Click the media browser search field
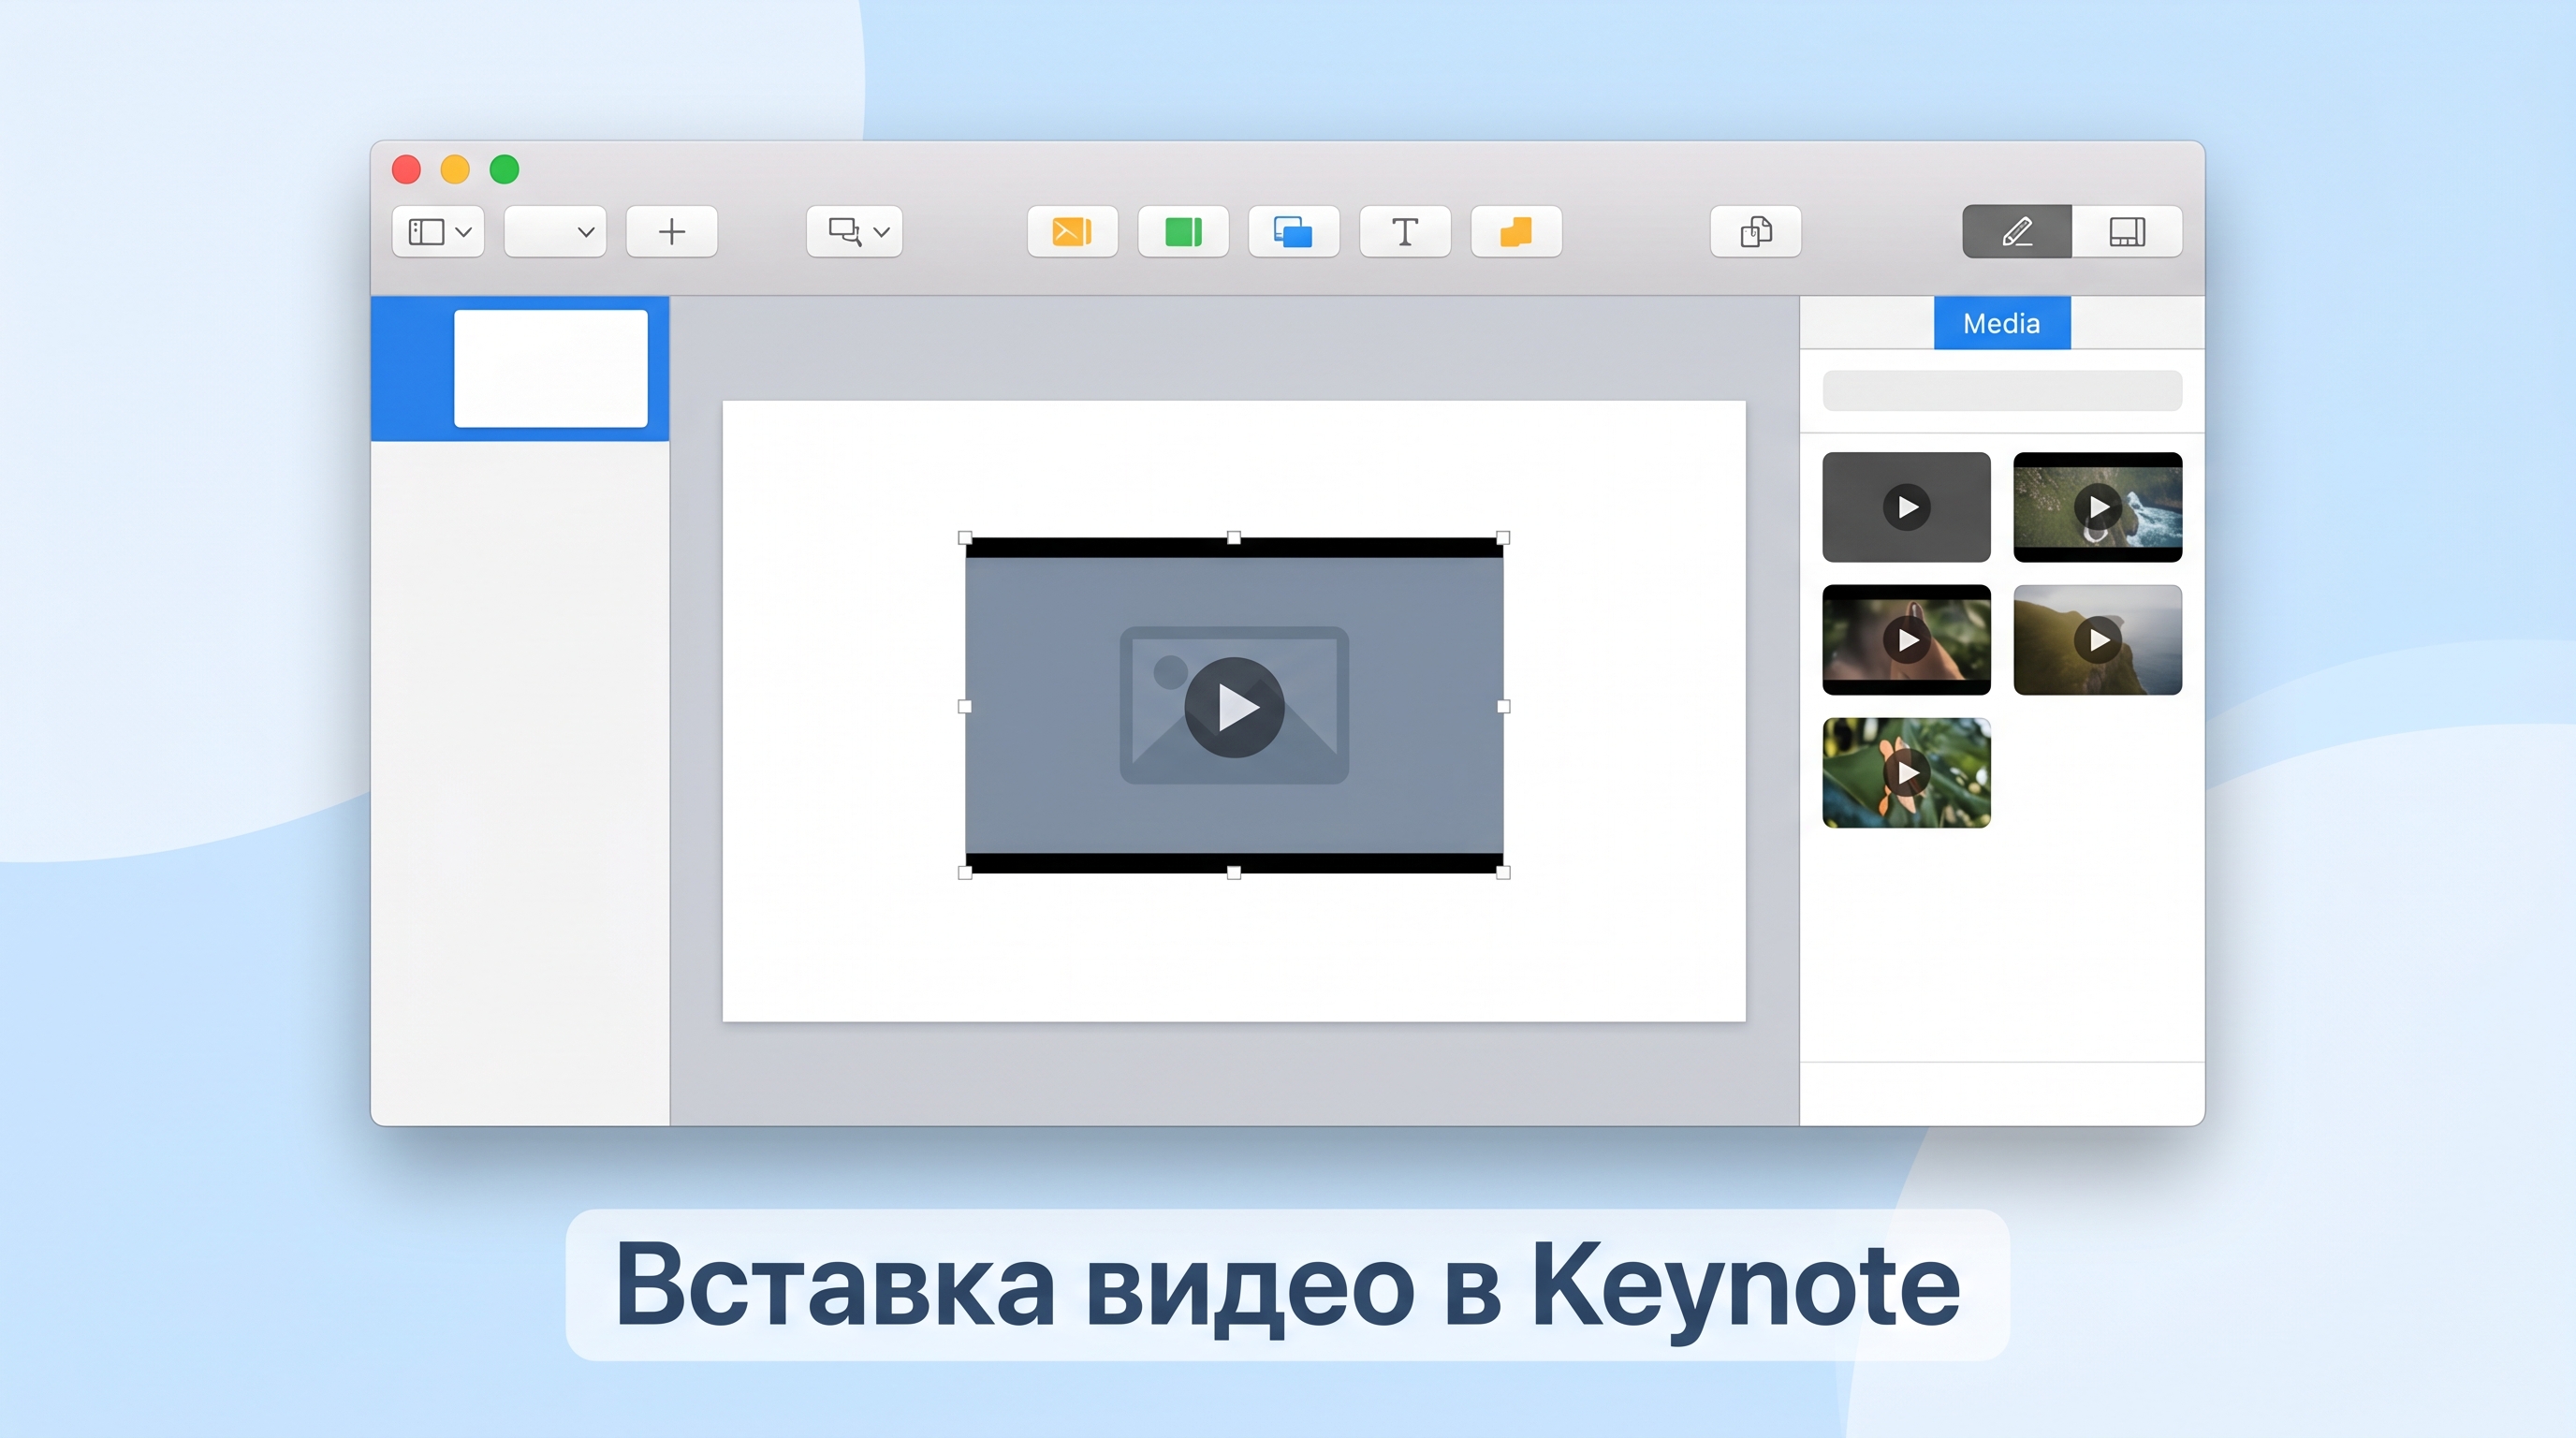The width and height of the screenshot is (2576, 1438). [x=2002, y=391]
